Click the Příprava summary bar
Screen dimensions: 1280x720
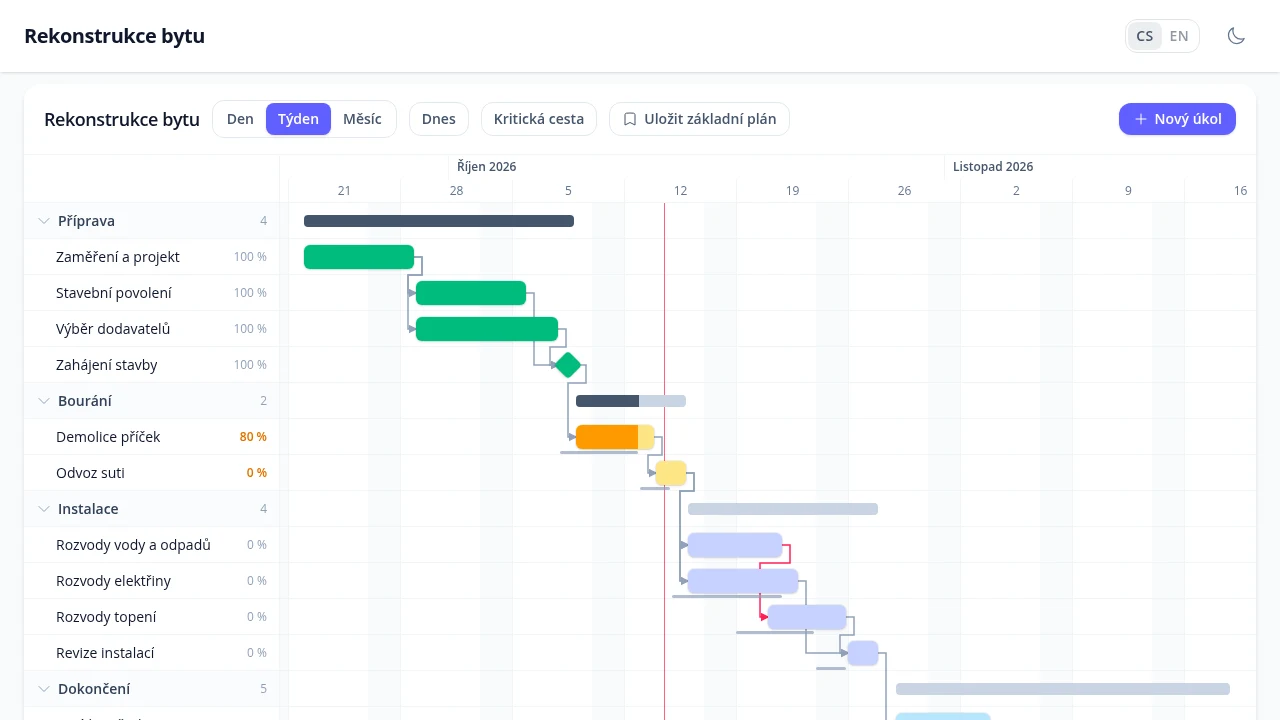[439, 221]
